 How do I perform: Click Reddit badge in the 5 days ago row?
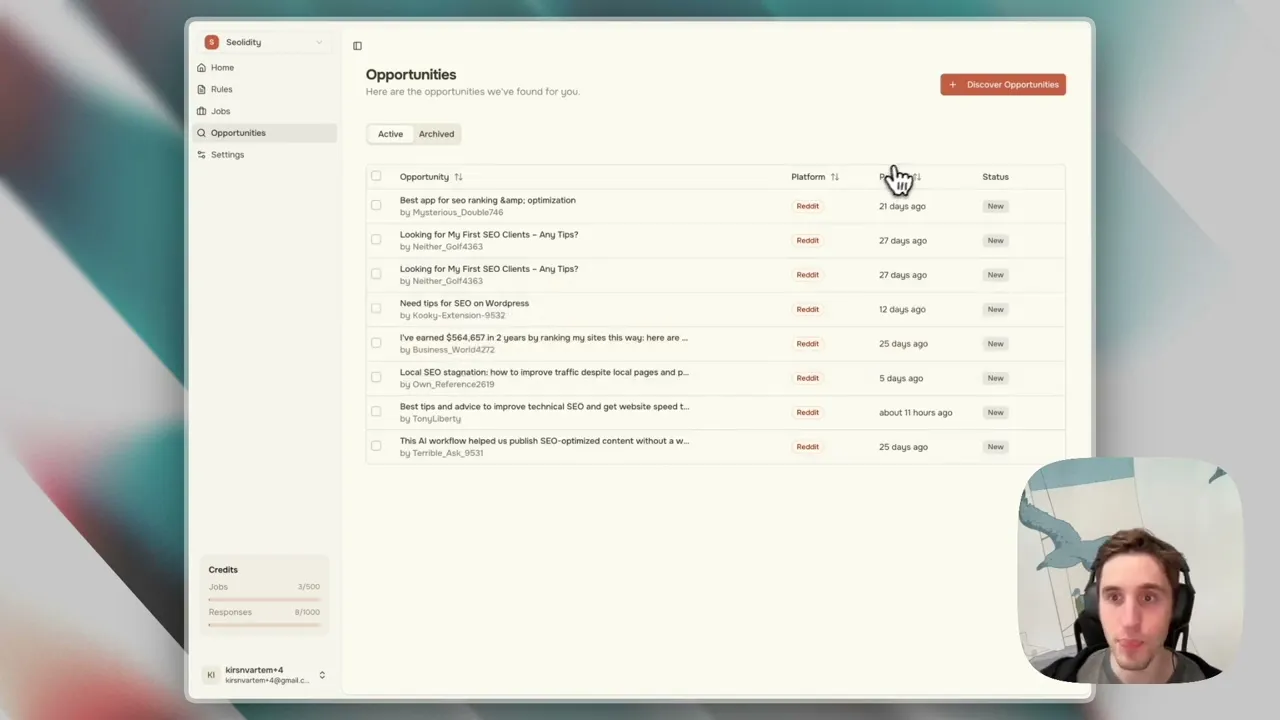[808, 378]
